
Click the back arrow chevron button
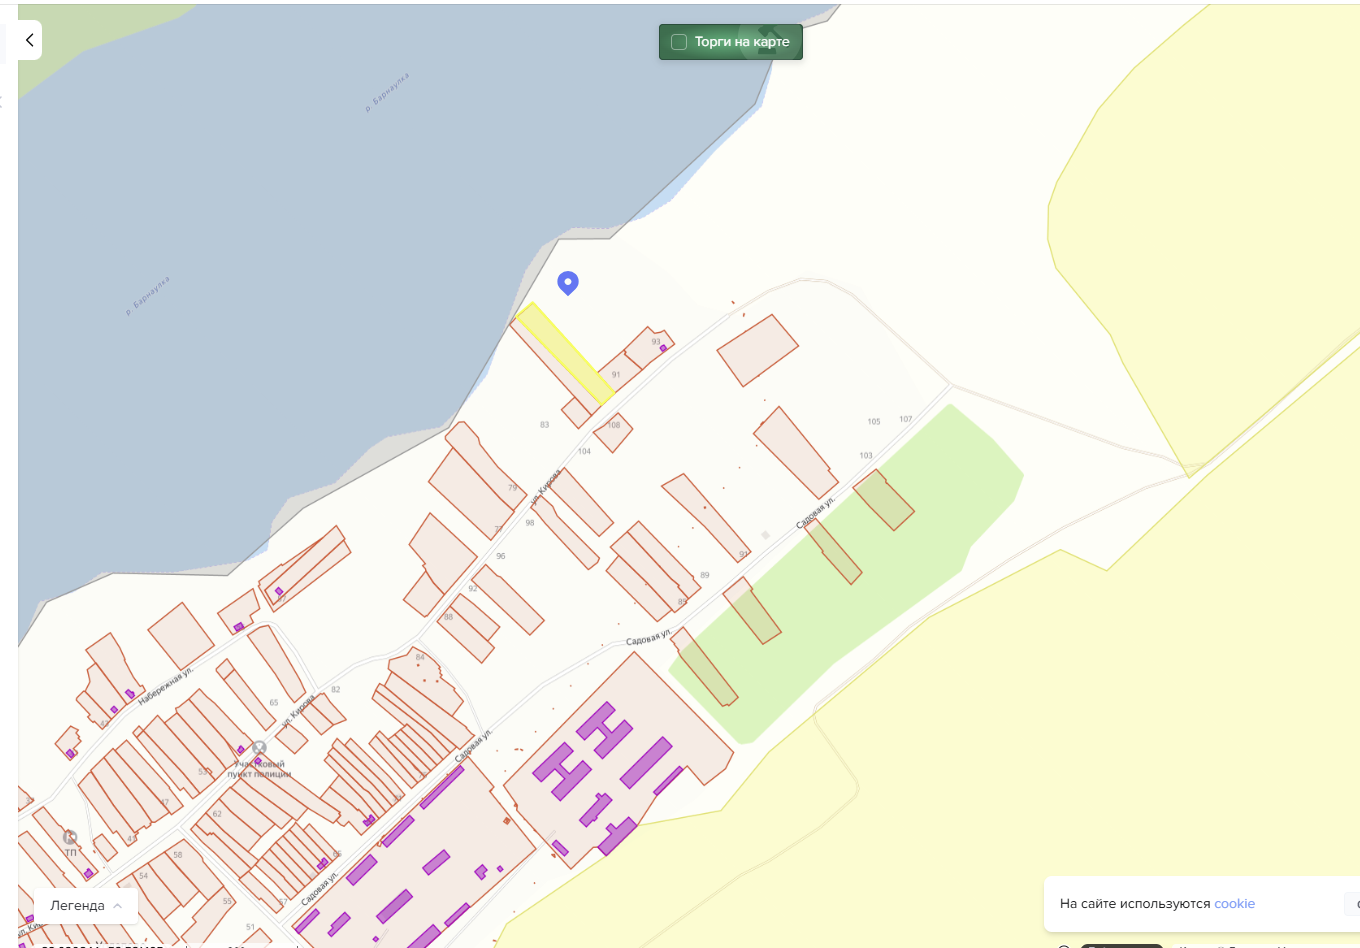(x=29, y=40)
